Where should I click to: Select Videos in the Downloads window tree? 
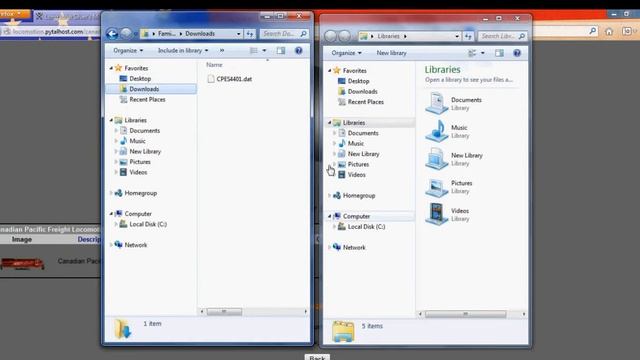coord(138,172)
